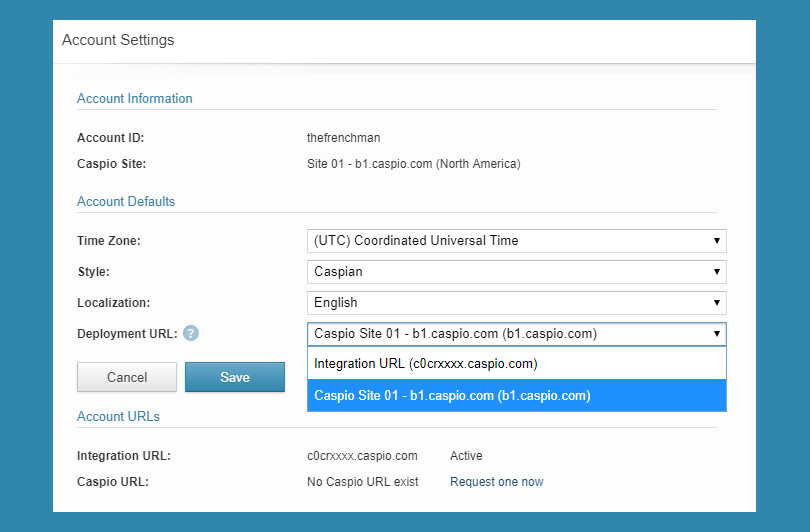
Task: Click the Time Zone dropdown arrow
Action: (716, 241)
